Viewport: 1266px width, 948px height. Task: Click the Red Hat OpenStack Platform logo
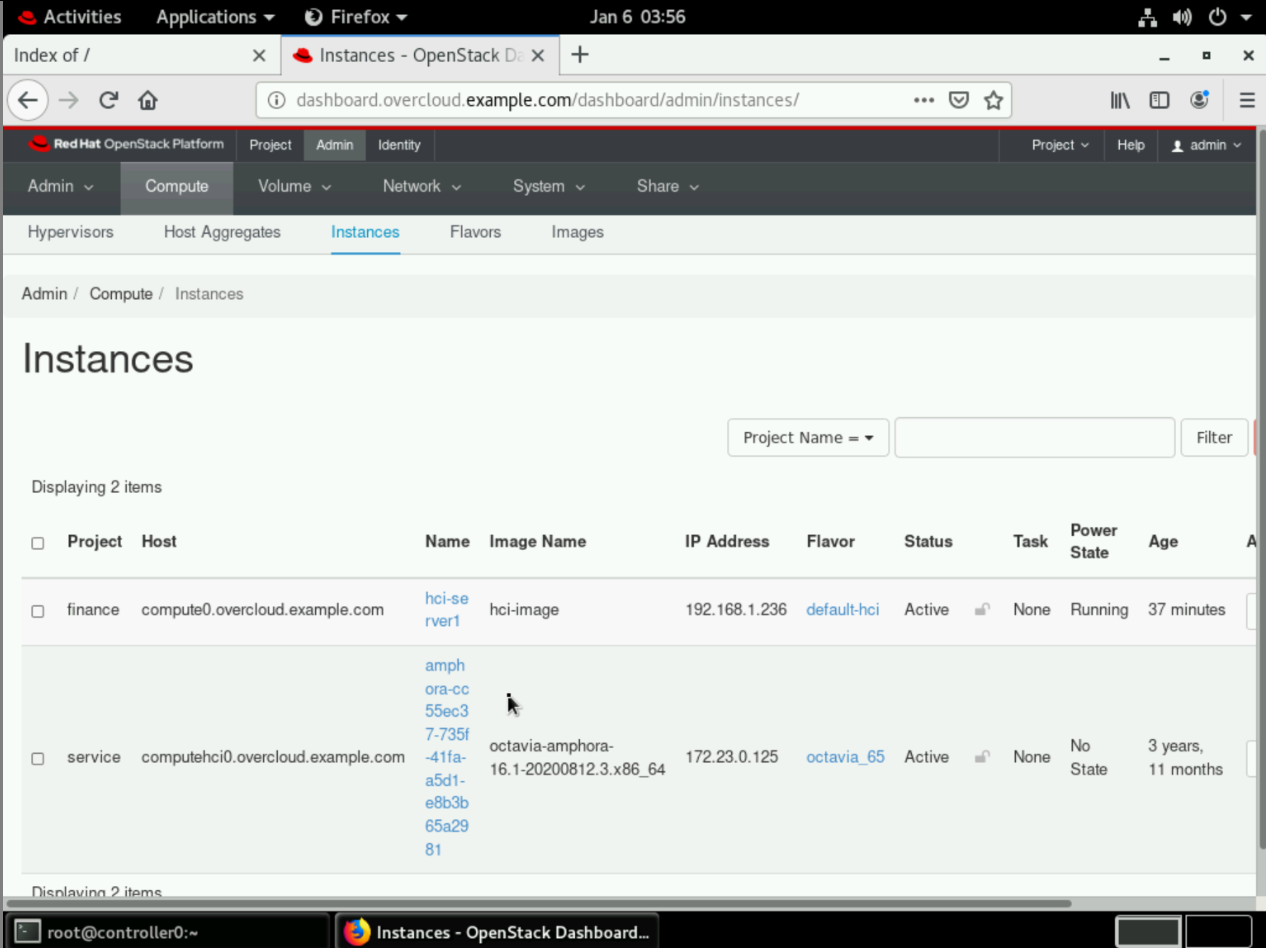pos(126,144)
